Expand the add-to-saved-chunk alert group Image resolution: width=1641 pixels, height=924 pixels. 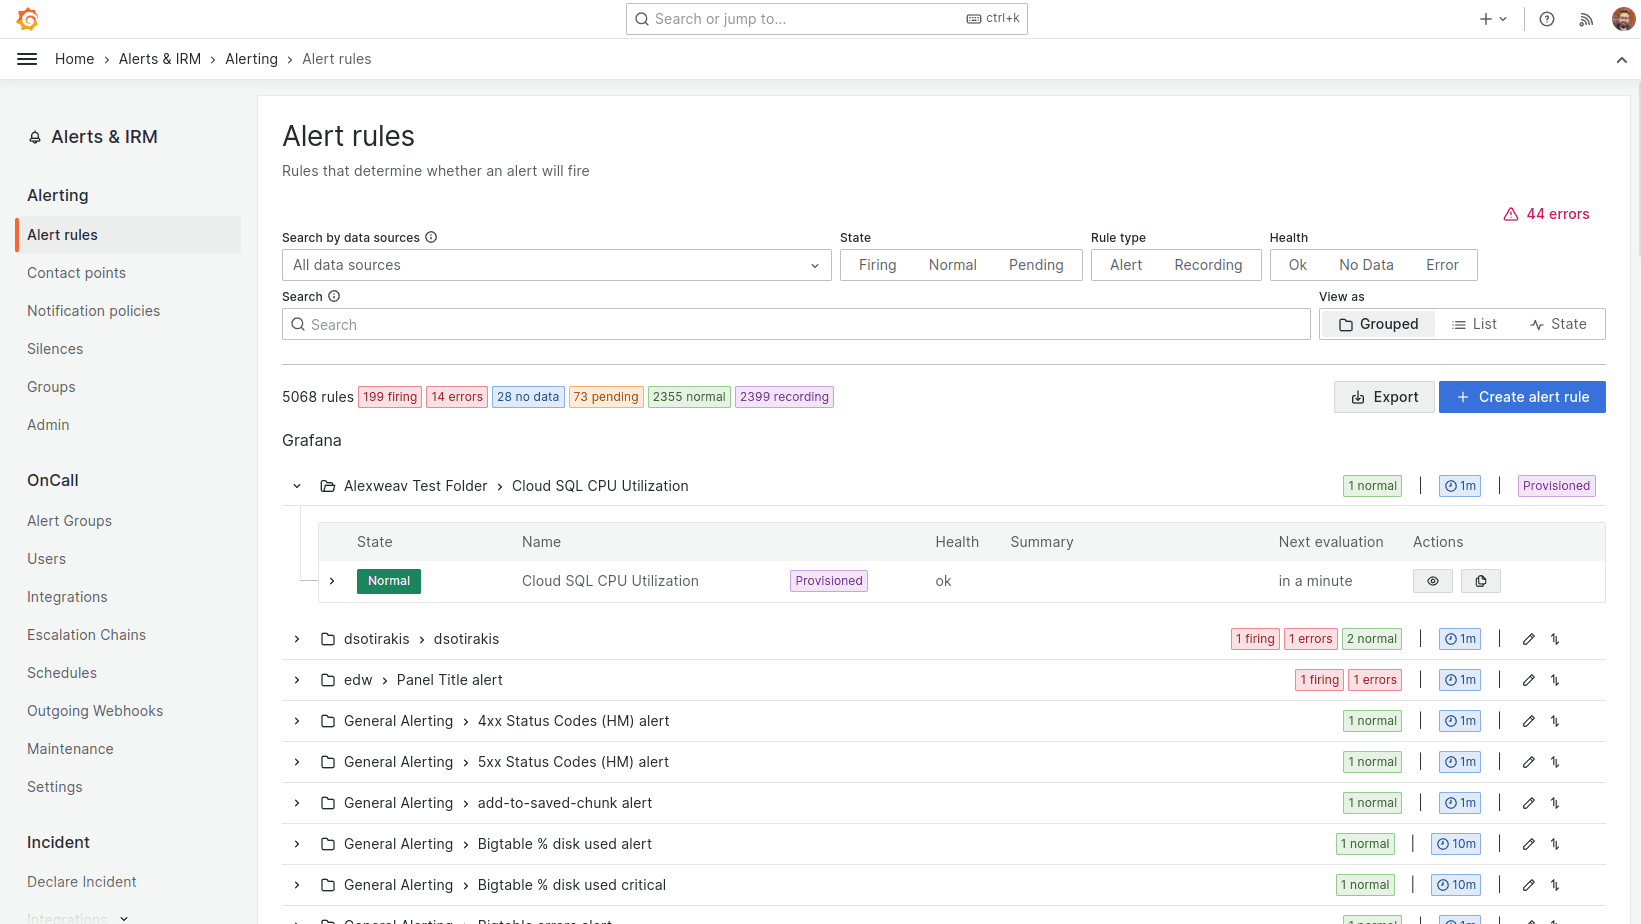coord(297,803)
